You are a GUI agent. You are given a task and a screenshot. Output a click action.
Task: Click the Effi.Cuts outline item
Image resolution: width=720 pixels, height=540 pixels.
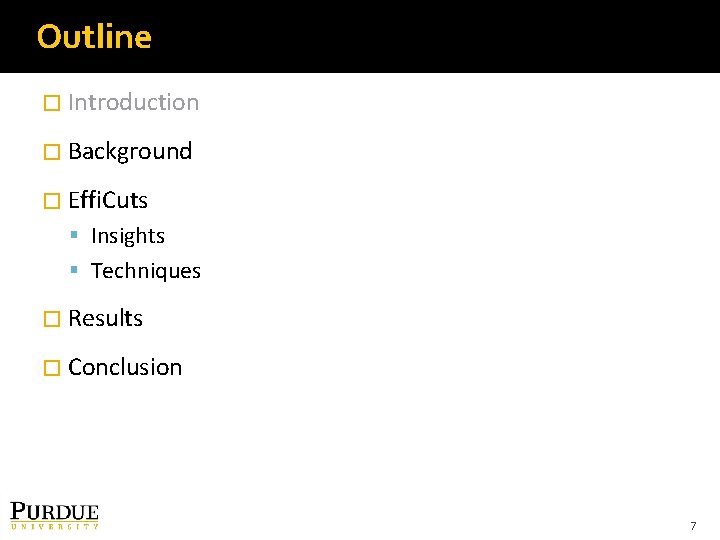pos(108,201)
